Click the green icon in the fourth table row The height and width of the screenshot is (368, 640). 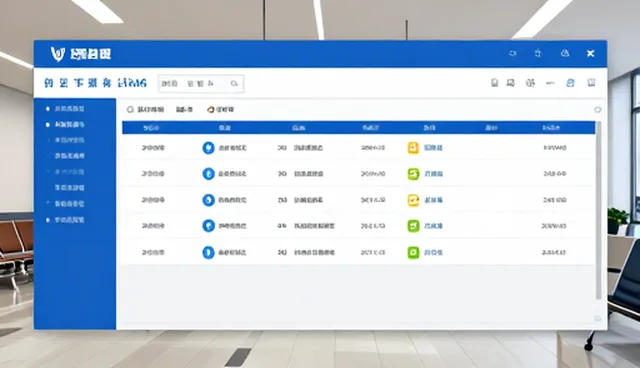pos(413,226)
